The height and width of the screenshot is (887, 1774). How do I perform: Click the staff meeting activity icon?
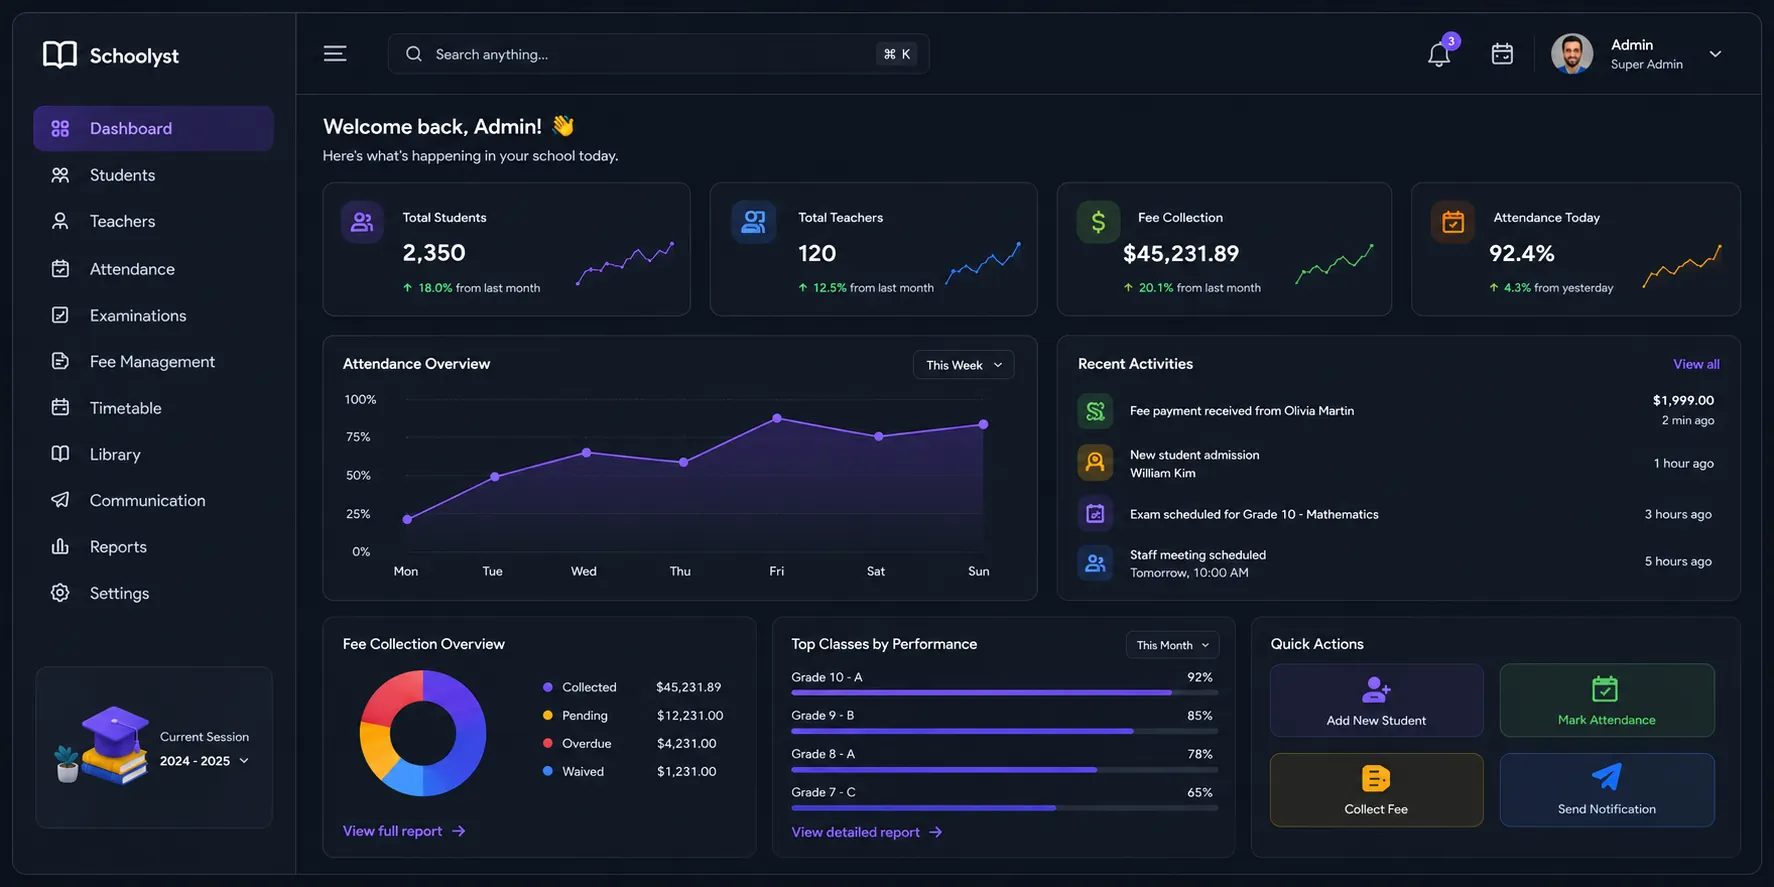coord(1095,563)
